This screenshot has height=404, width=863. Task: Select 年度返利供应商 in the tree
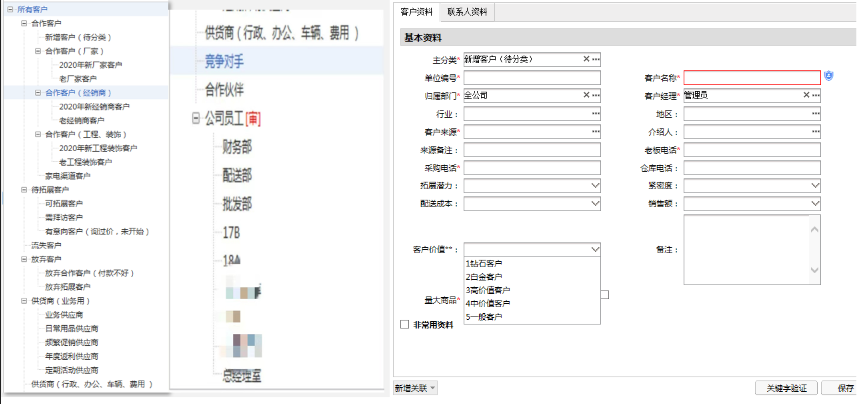72,356
